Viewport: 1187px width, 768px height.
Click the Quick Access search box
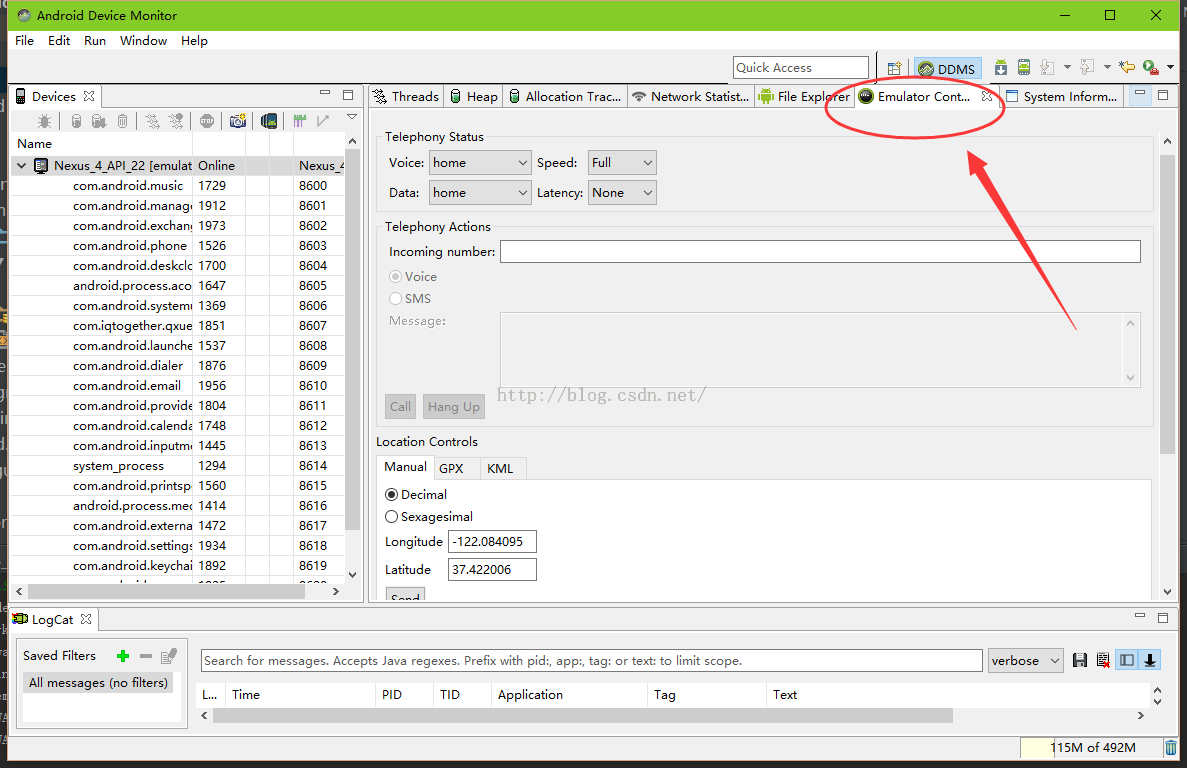point(801,68)
